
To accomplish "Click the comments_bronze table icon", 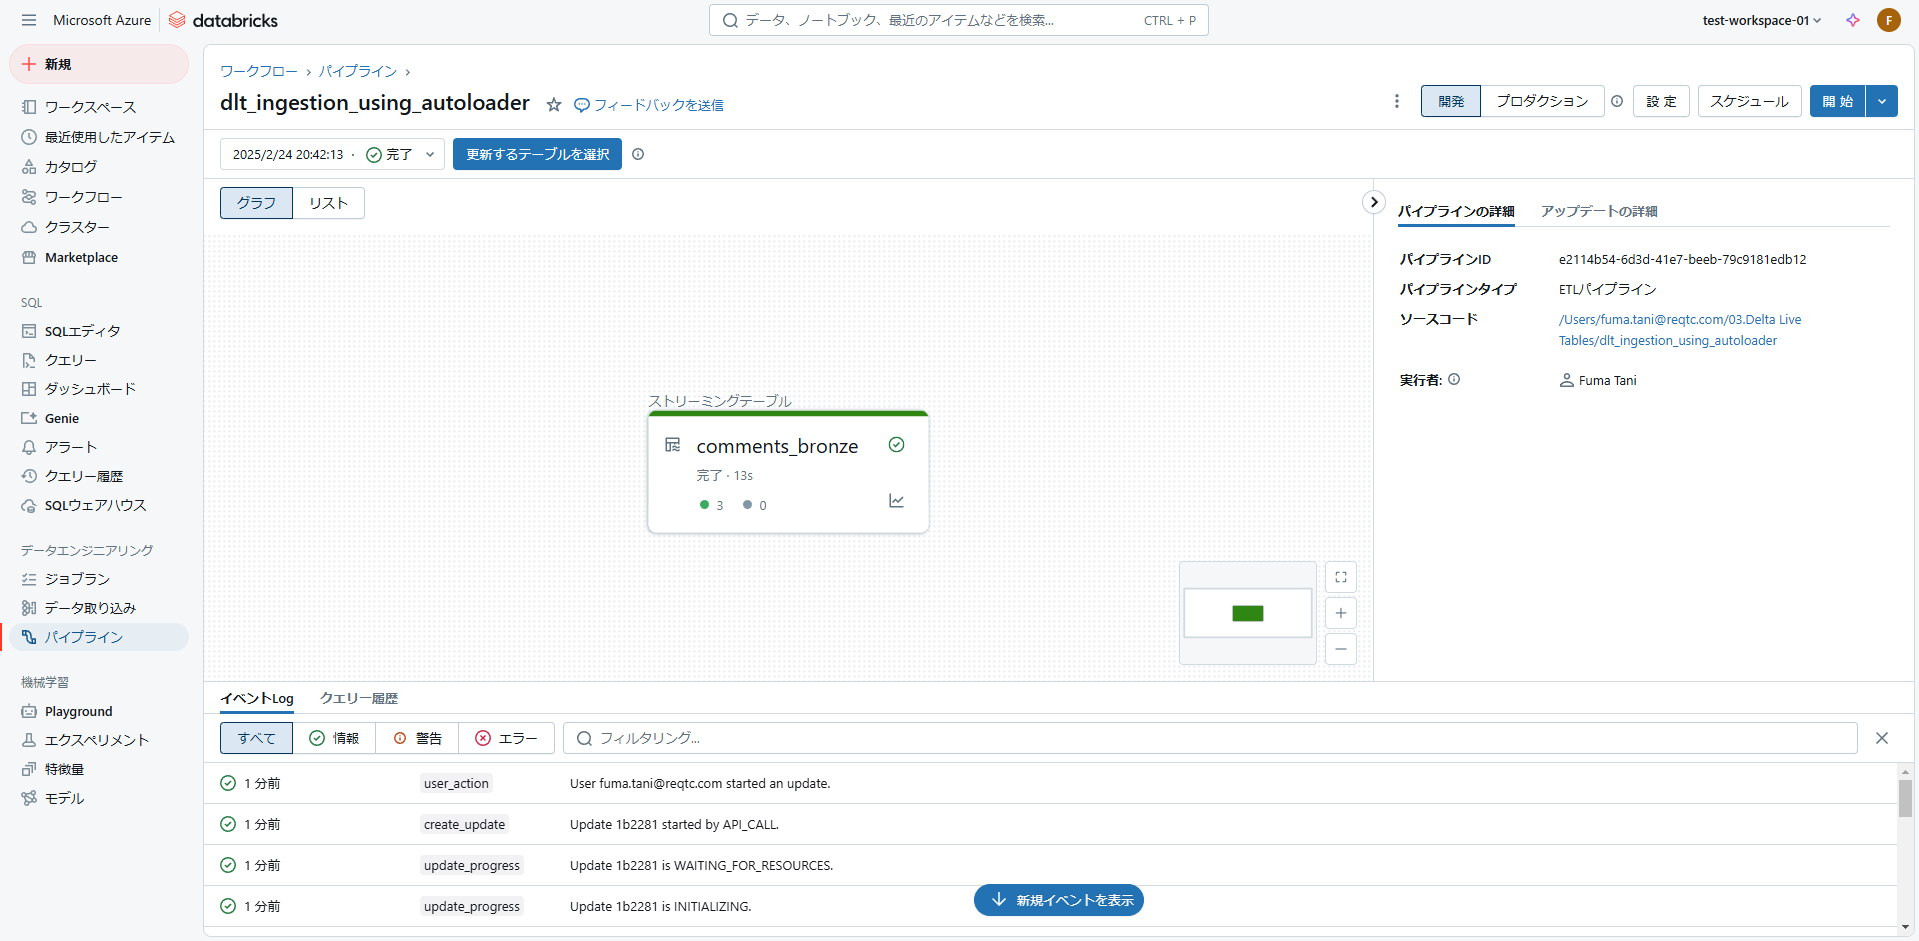I will coord(673,445).
